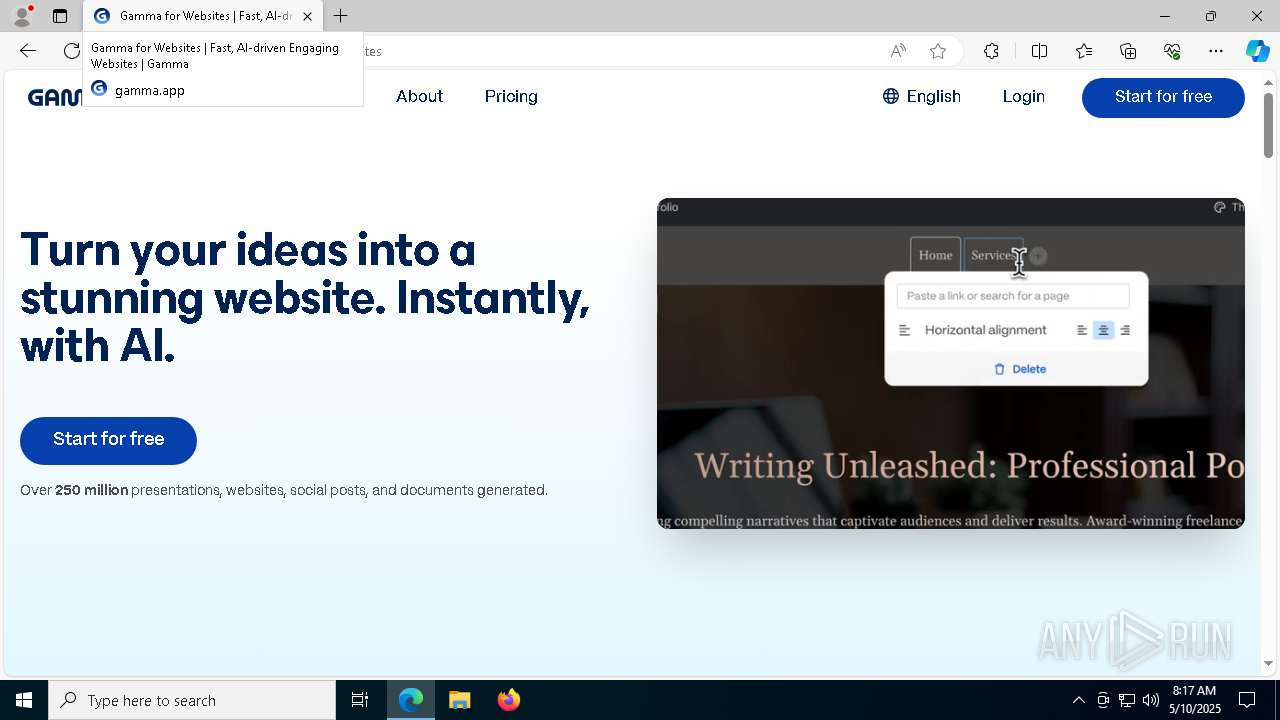1280x720 pixels.
Task: Click the page vertical scrollbar thumb
Action: 1268,125
